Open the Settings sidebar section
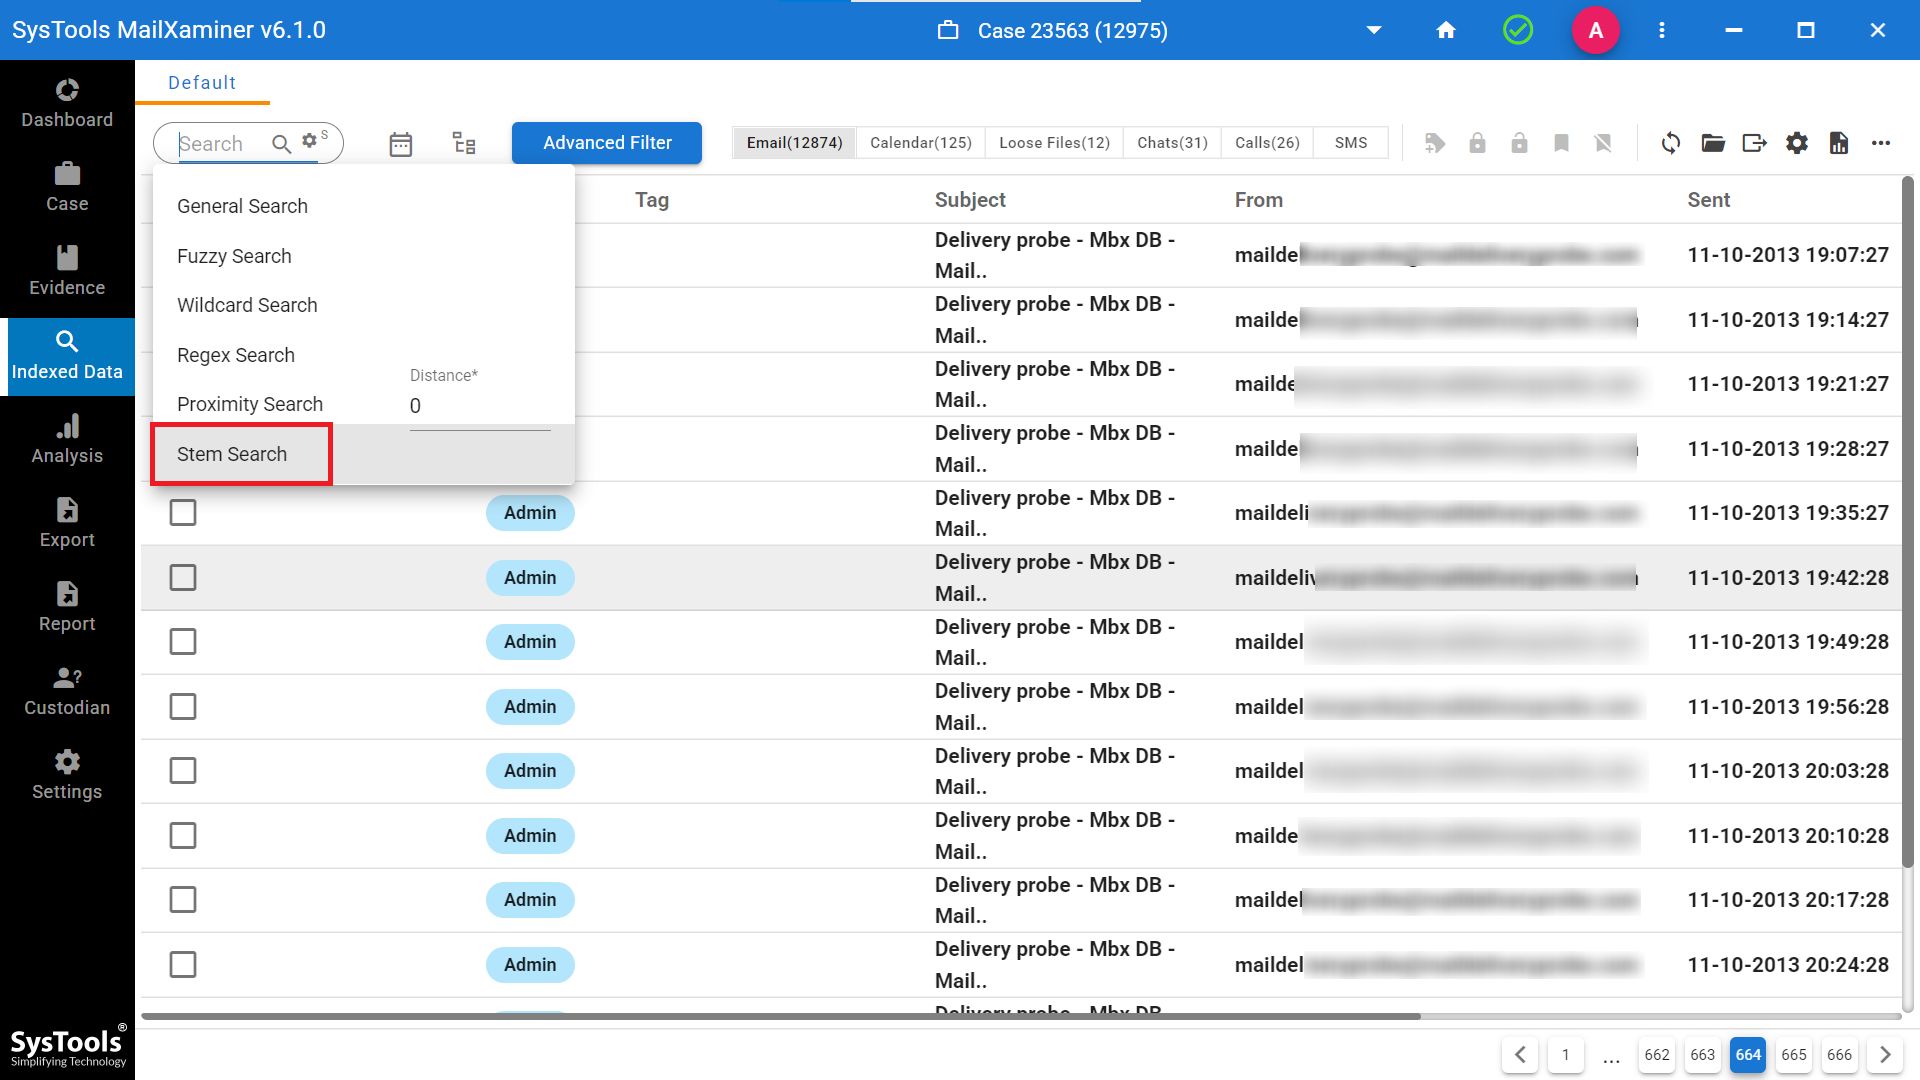This screenshot has height=1080, width=1920. [x=67, y=775]
